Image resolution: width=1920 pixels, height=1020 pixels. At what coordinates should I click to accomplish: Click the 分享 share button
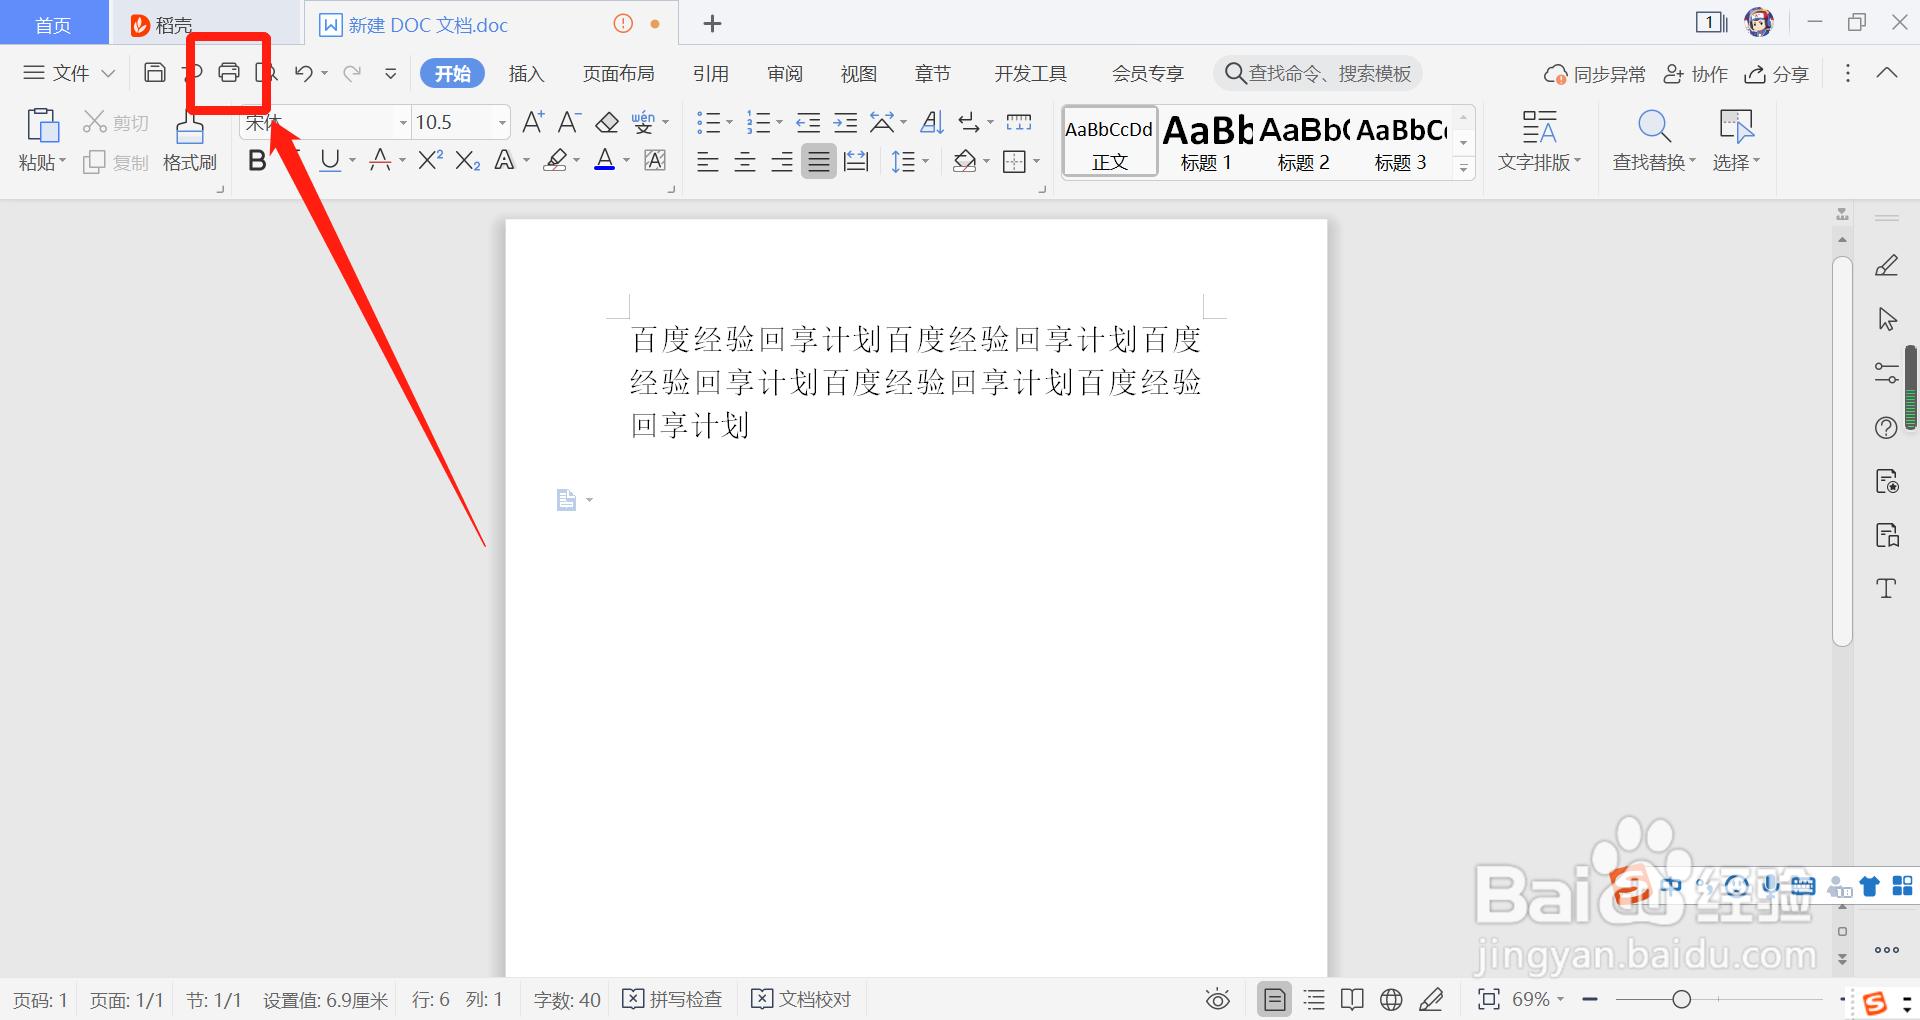[x=1777, y=73]
